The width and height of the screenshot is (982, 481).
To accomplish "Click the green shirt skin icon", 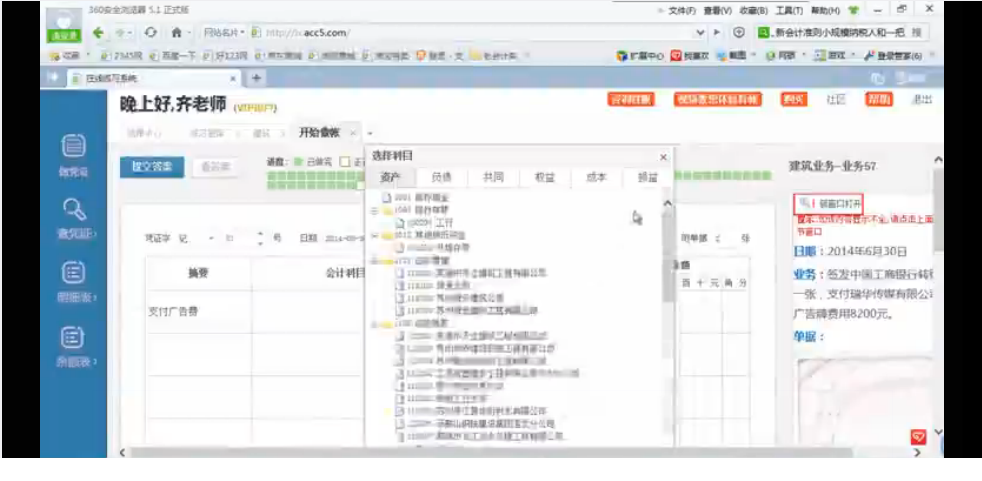I will click(x=852, y=11).
